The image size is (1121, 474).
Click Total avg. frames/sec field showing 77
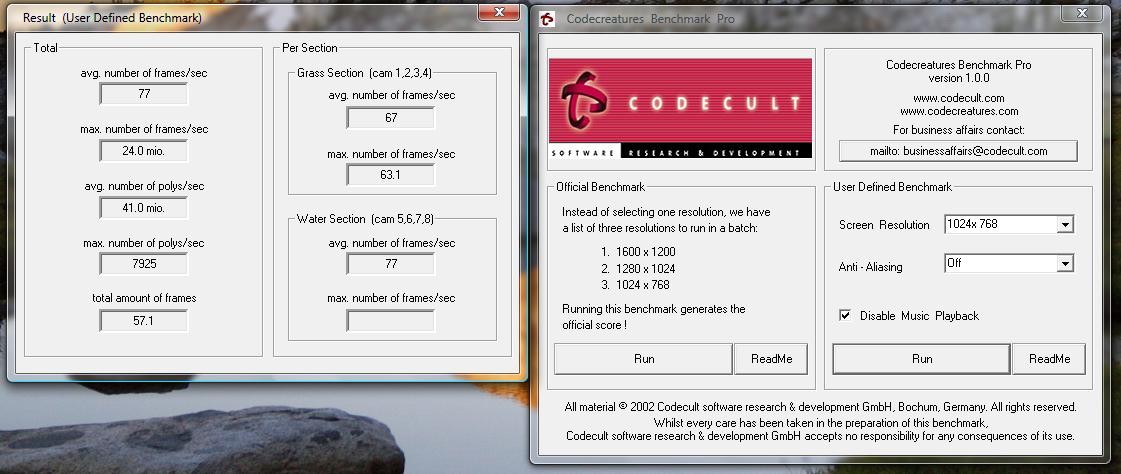pyautogui.click(x=144, y=94)
